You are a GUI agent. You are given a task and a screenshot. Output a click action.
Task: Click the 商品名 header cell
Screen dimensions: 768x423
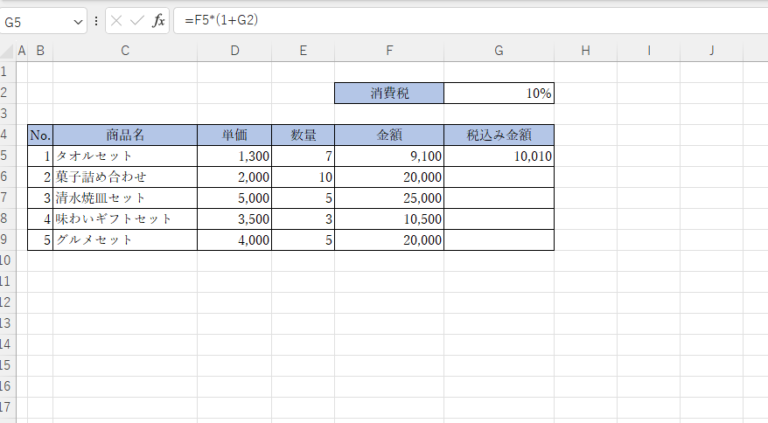[125, 135]
